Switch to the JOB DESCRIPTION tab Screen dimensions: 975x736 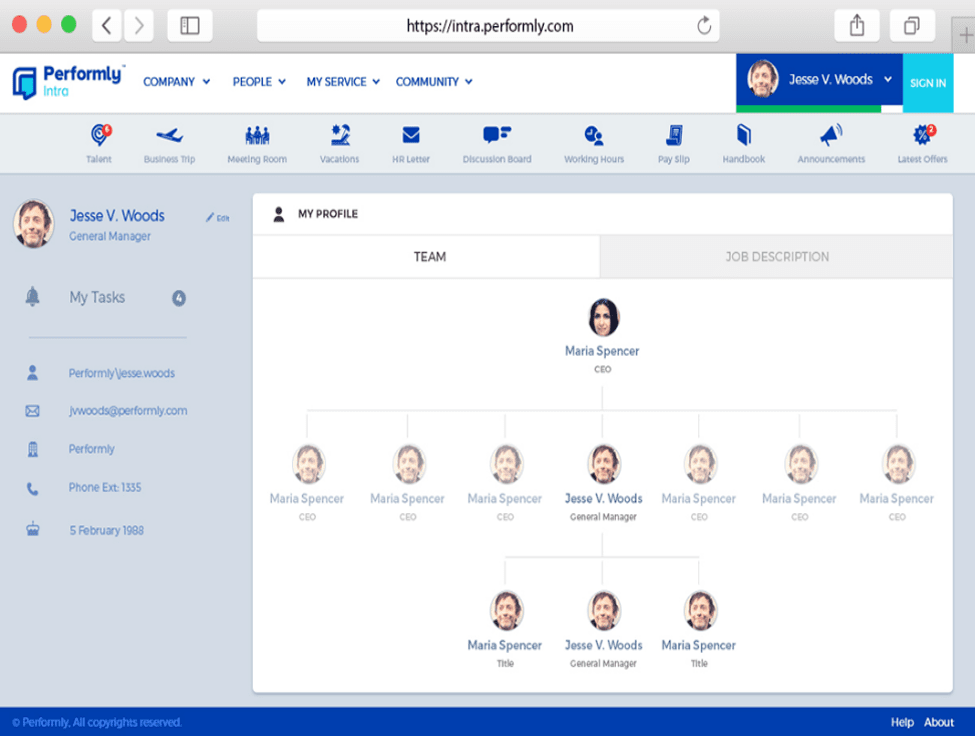(777, 257)
